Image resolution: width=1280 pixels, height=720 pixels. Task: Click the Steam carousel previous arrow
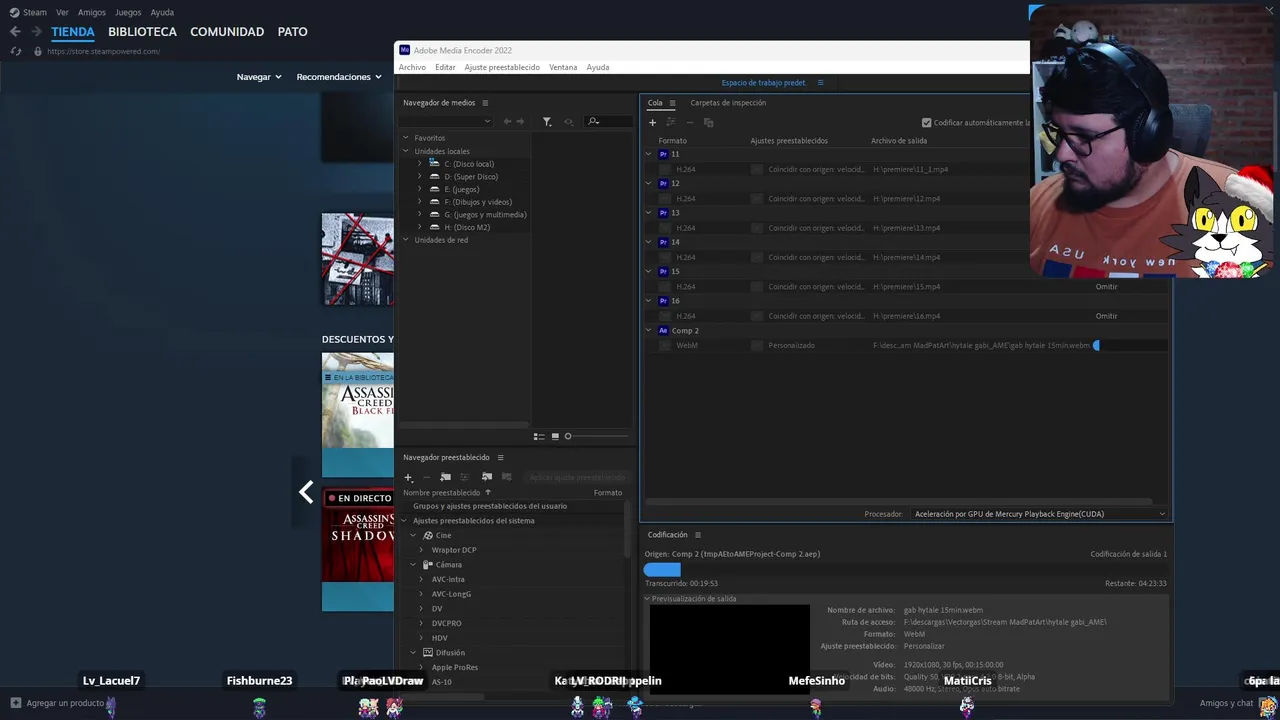pyautogui.click(x=306, y=492)
